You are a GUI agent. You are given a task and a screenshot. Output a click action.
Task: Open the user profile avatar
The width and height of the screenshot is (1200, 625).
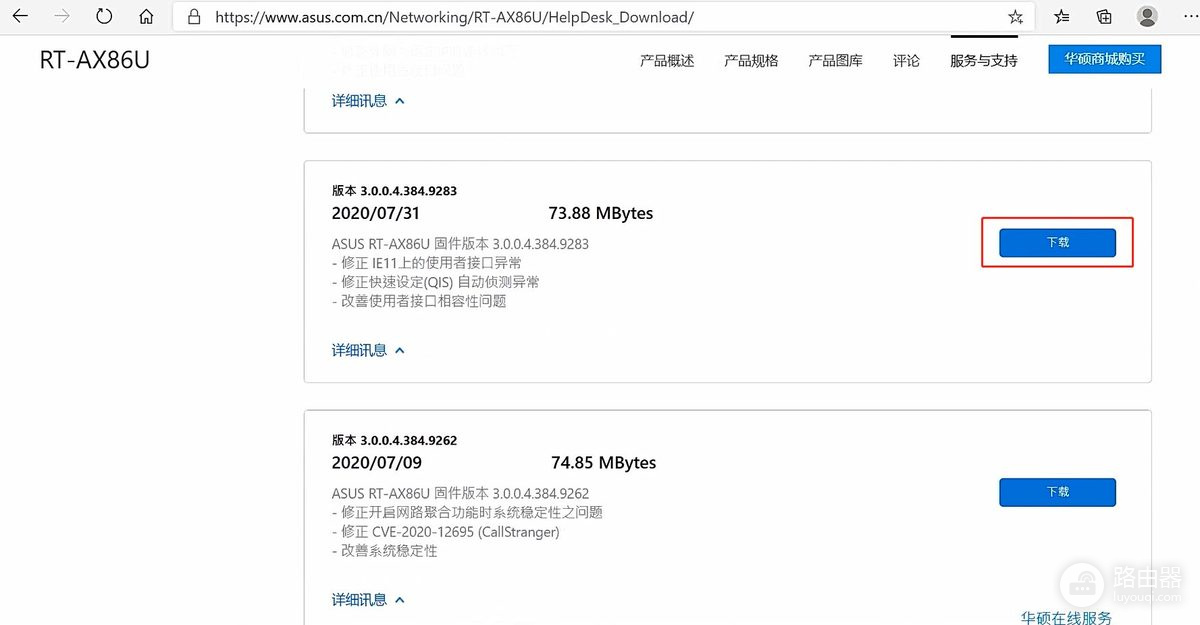[x=1147, y=16]
